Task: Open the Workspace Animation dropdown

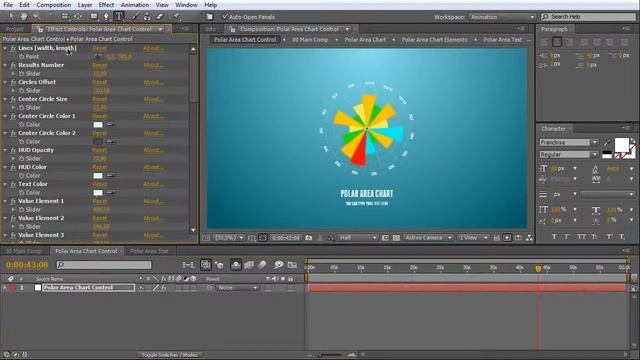Action: 502,17
